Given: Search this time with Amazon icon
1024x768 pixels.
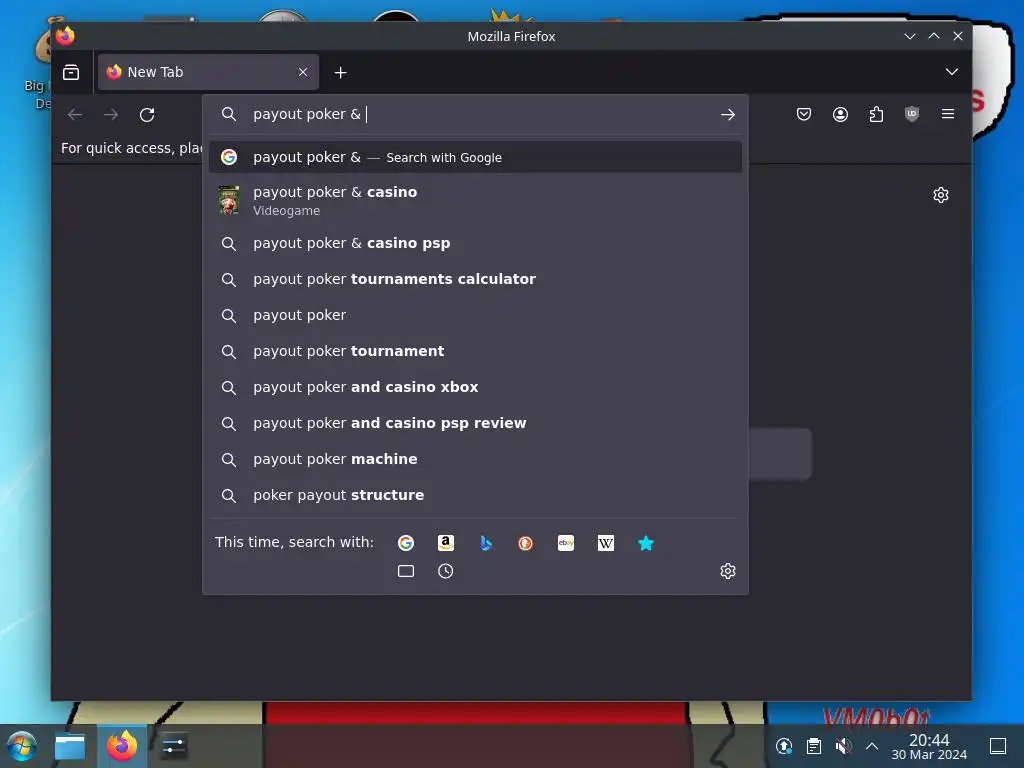Looking at the screenshot, I should click(446, 543).
